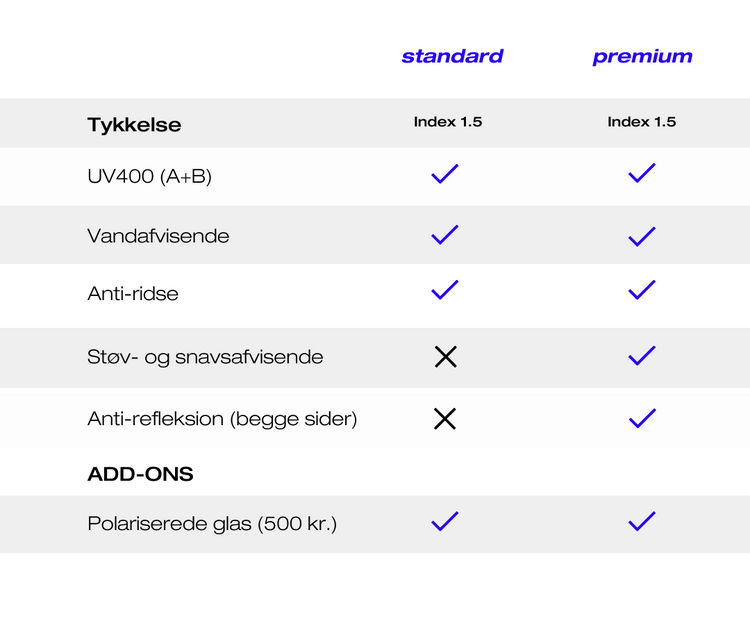Click the premium Vandafvisende checkmark

coord(642,236)
